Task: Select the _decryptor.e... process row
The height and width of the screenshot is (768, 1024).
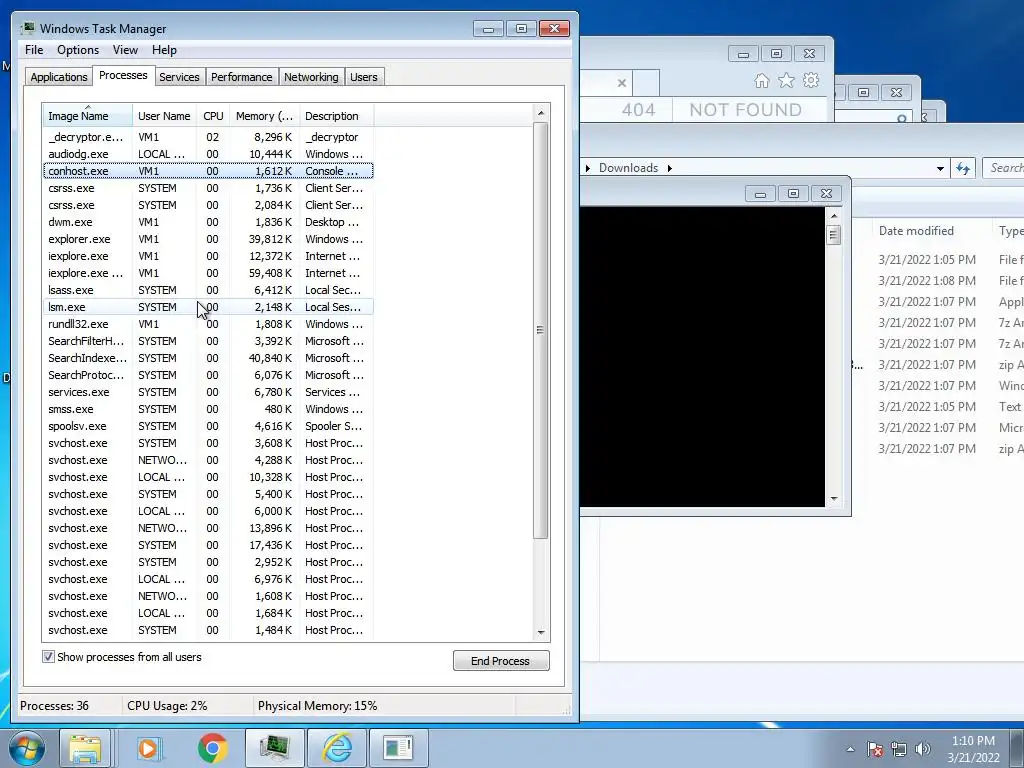Action: [208, 137]
